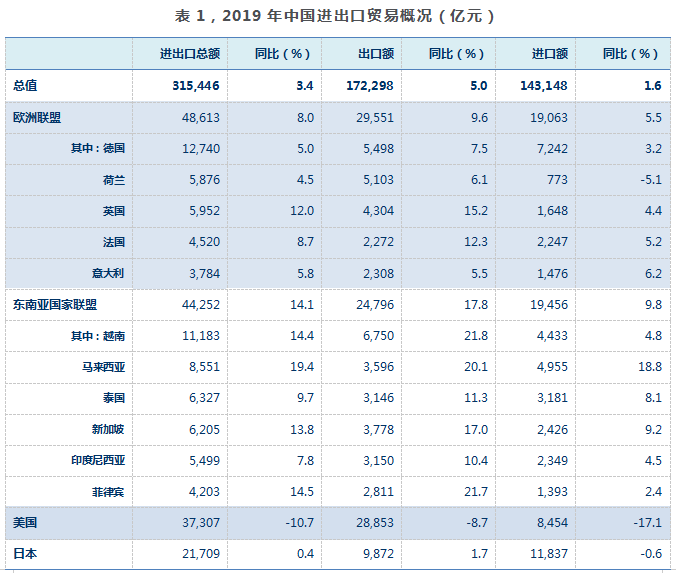Viewport: 676px width, 573px height.
Task: Click the UK export growth cell 15.2
Action: tap(476, 211)
